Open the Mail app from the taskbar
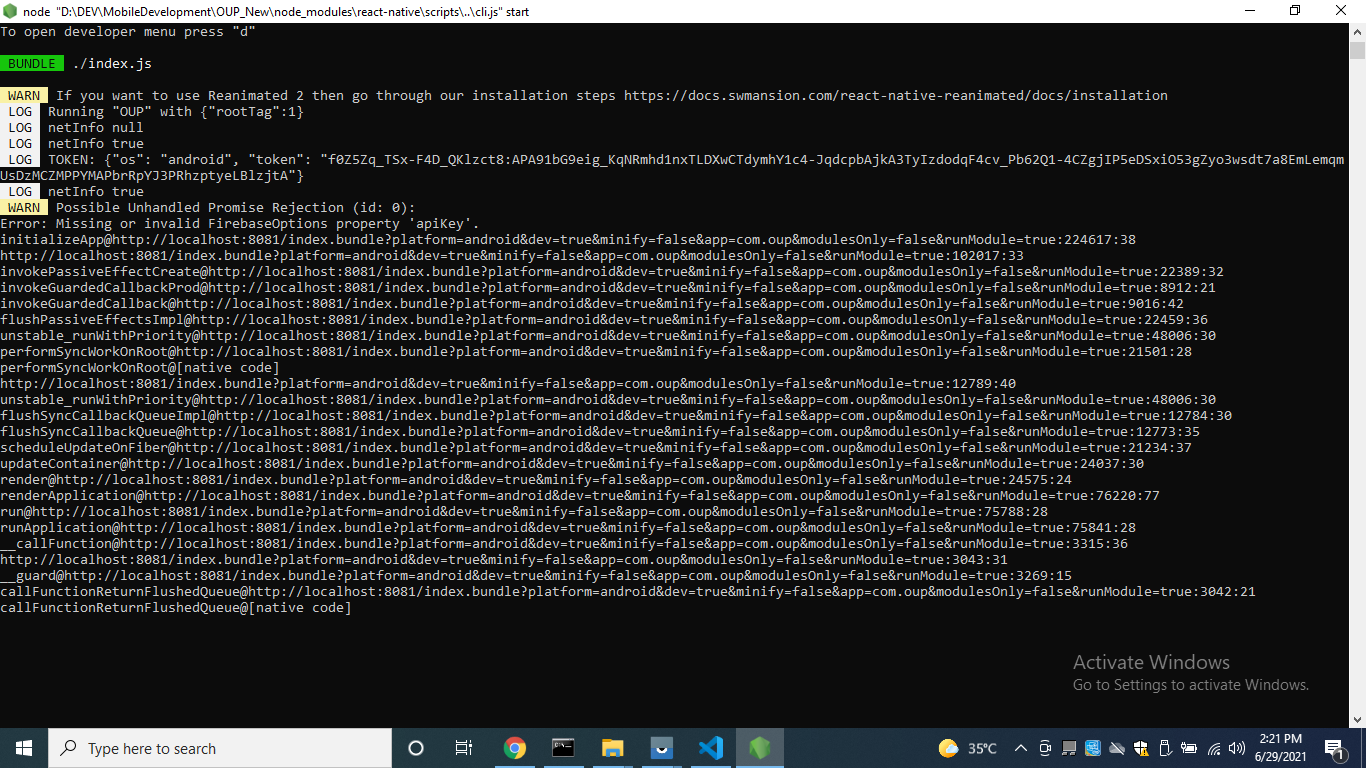 [x=660, y=747]
